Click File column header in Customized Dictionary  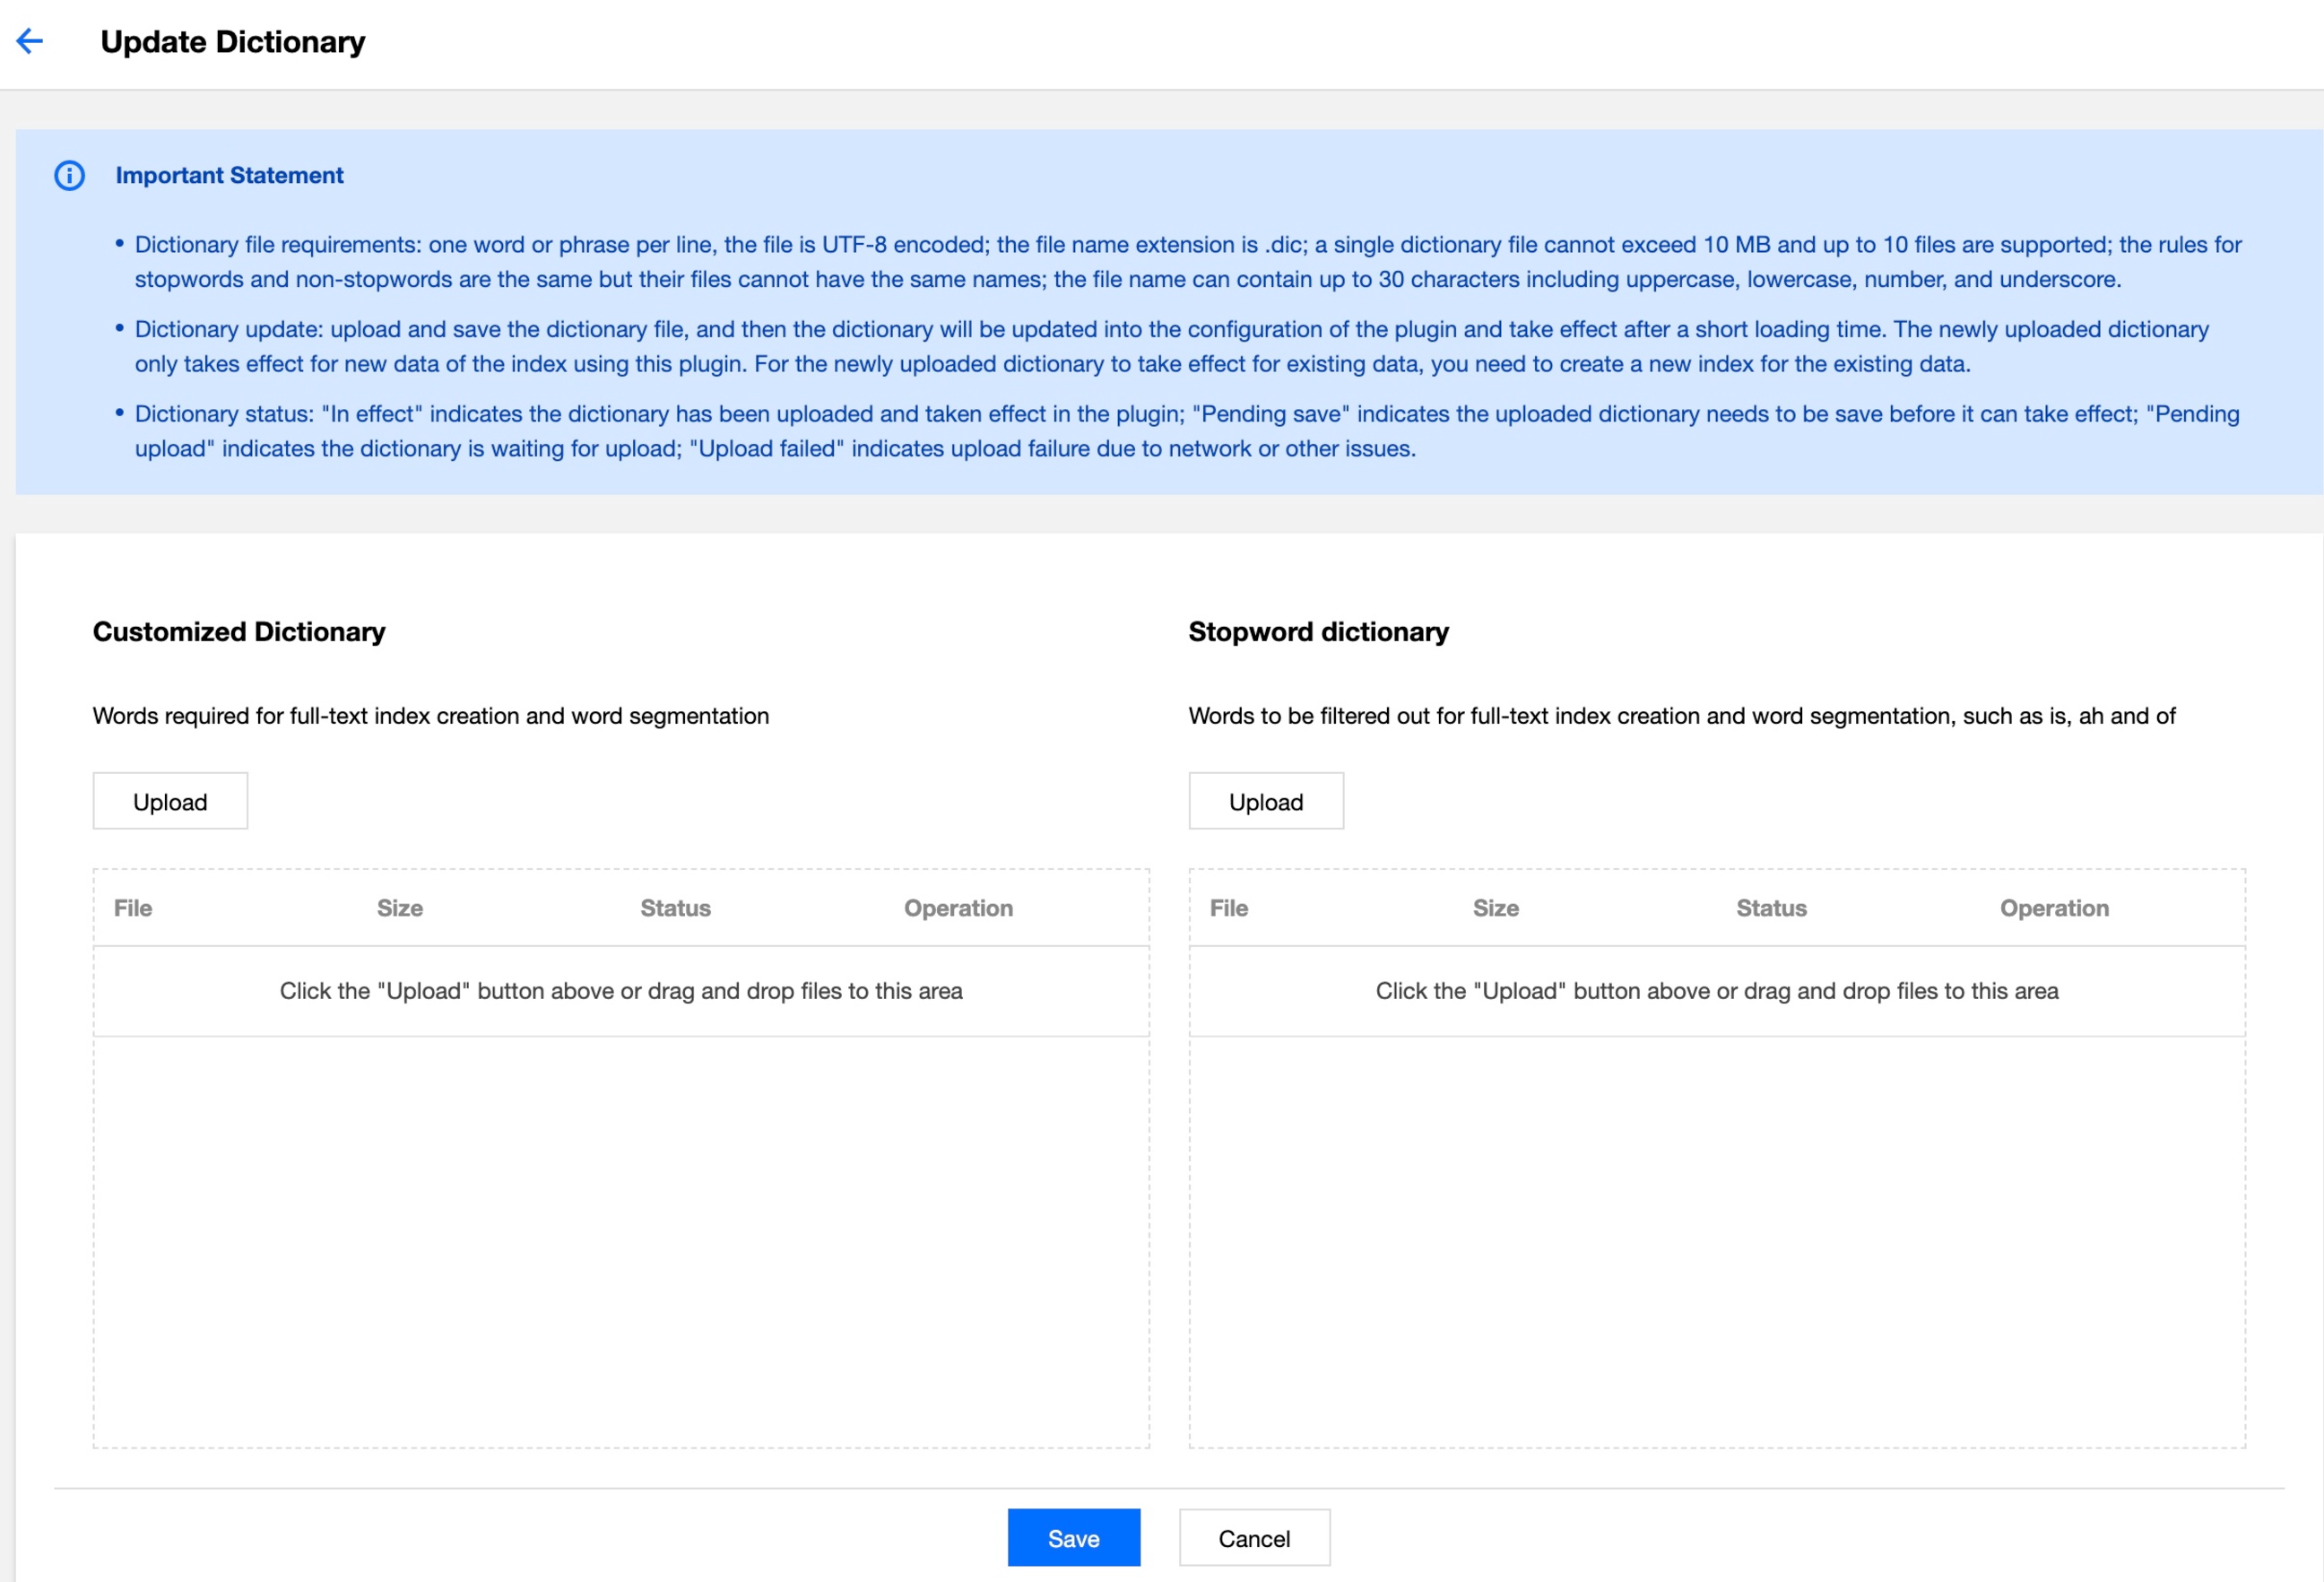133,908
